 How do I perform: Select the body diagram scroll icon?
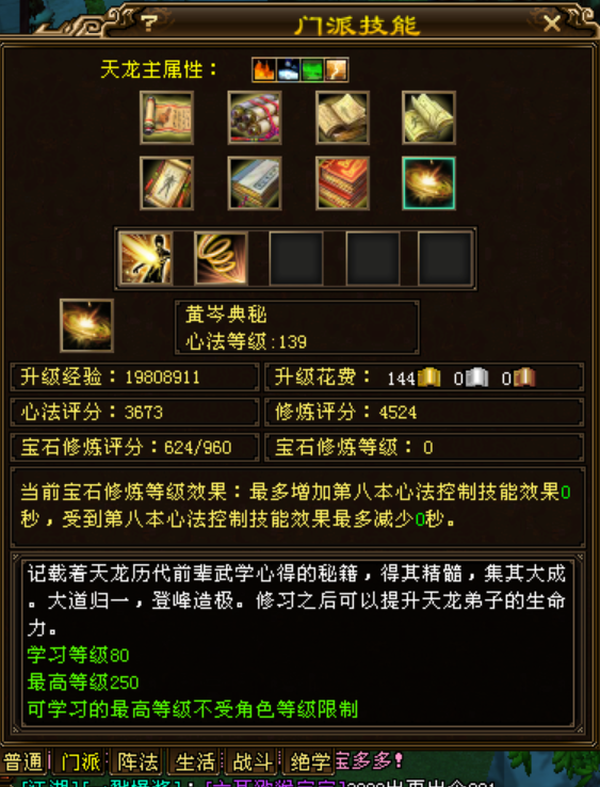(x=167, y=183)
